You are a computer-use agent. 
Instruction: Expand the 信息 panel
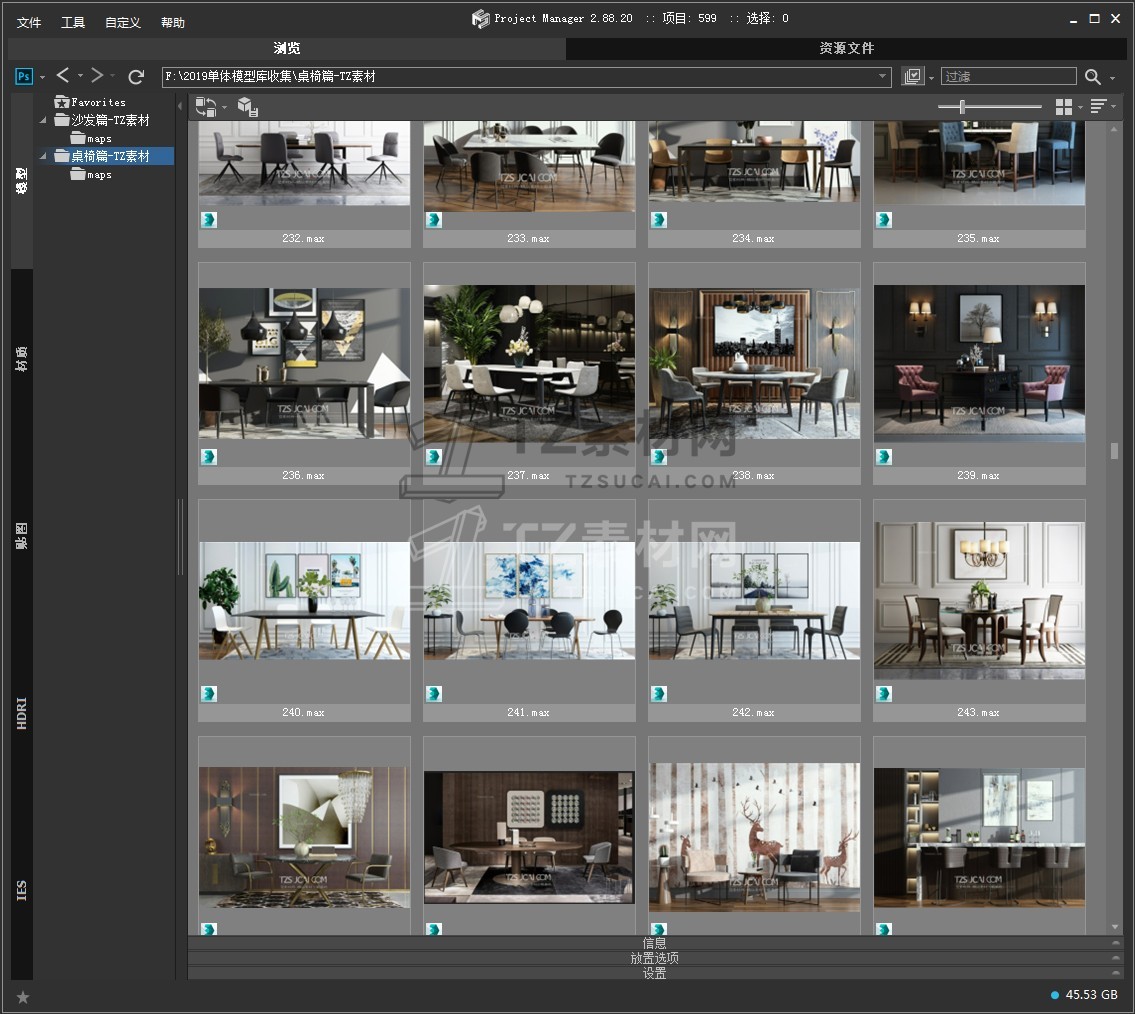click(x=654, y=943)
